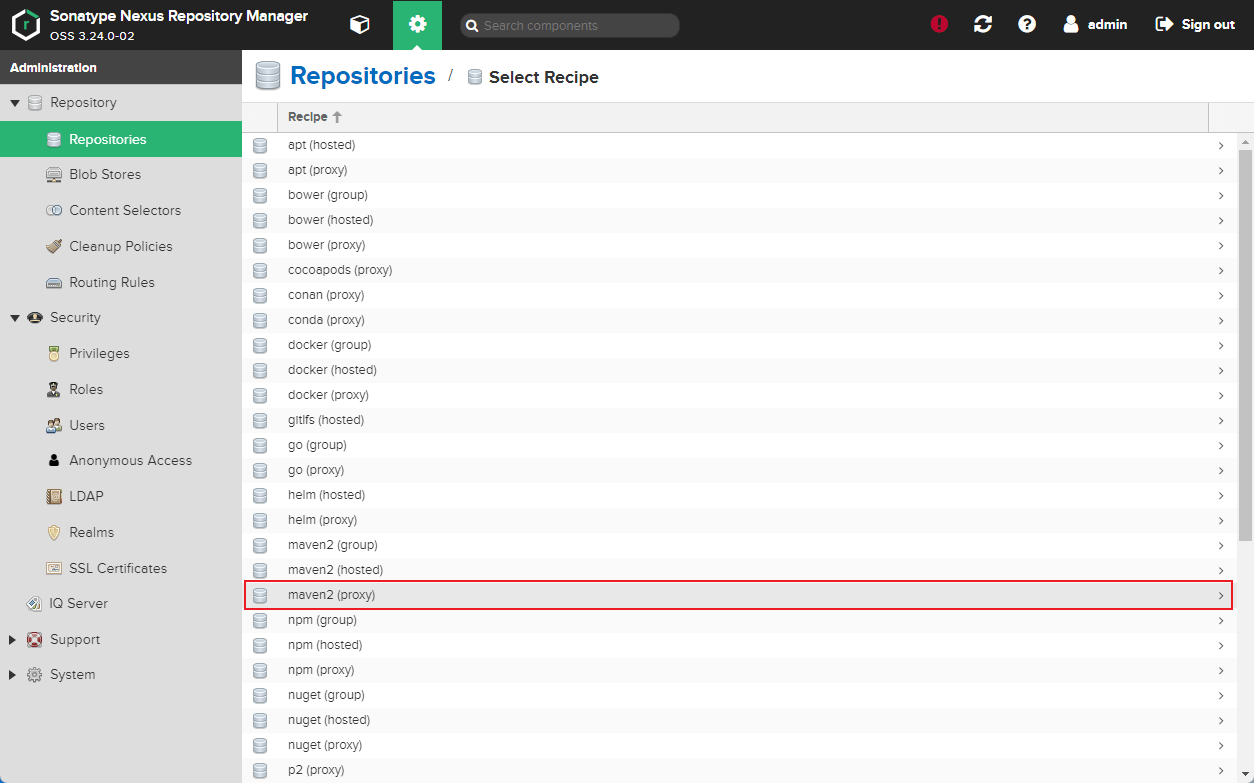Viewport: 1254px width, 783px height.
Task: Click the Roles person icon
Action: pos(54,389)
